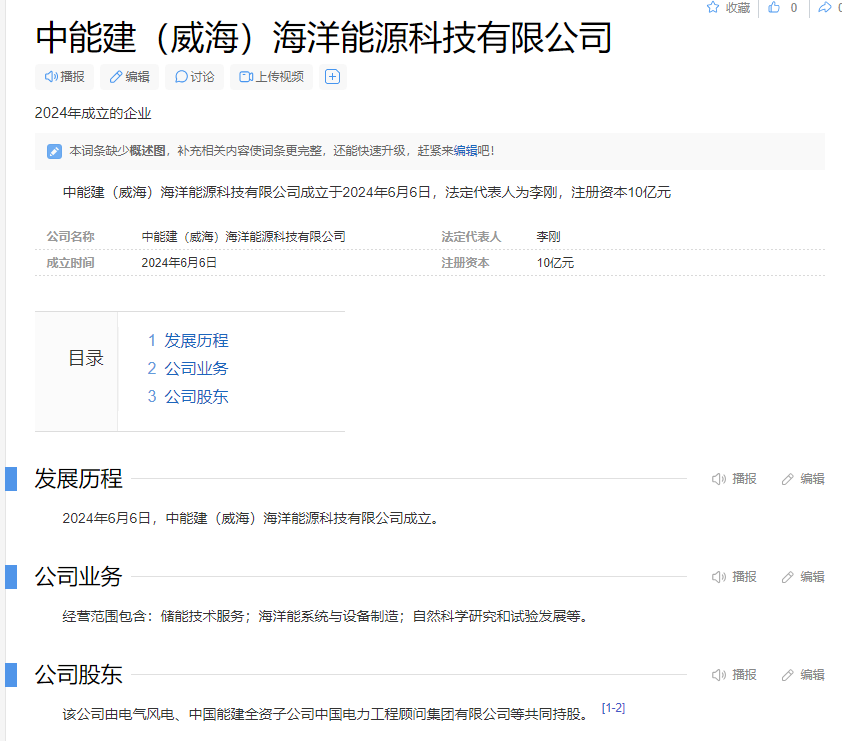Click the share arrow icon
The image size is (842, 741).
[824, 8]
